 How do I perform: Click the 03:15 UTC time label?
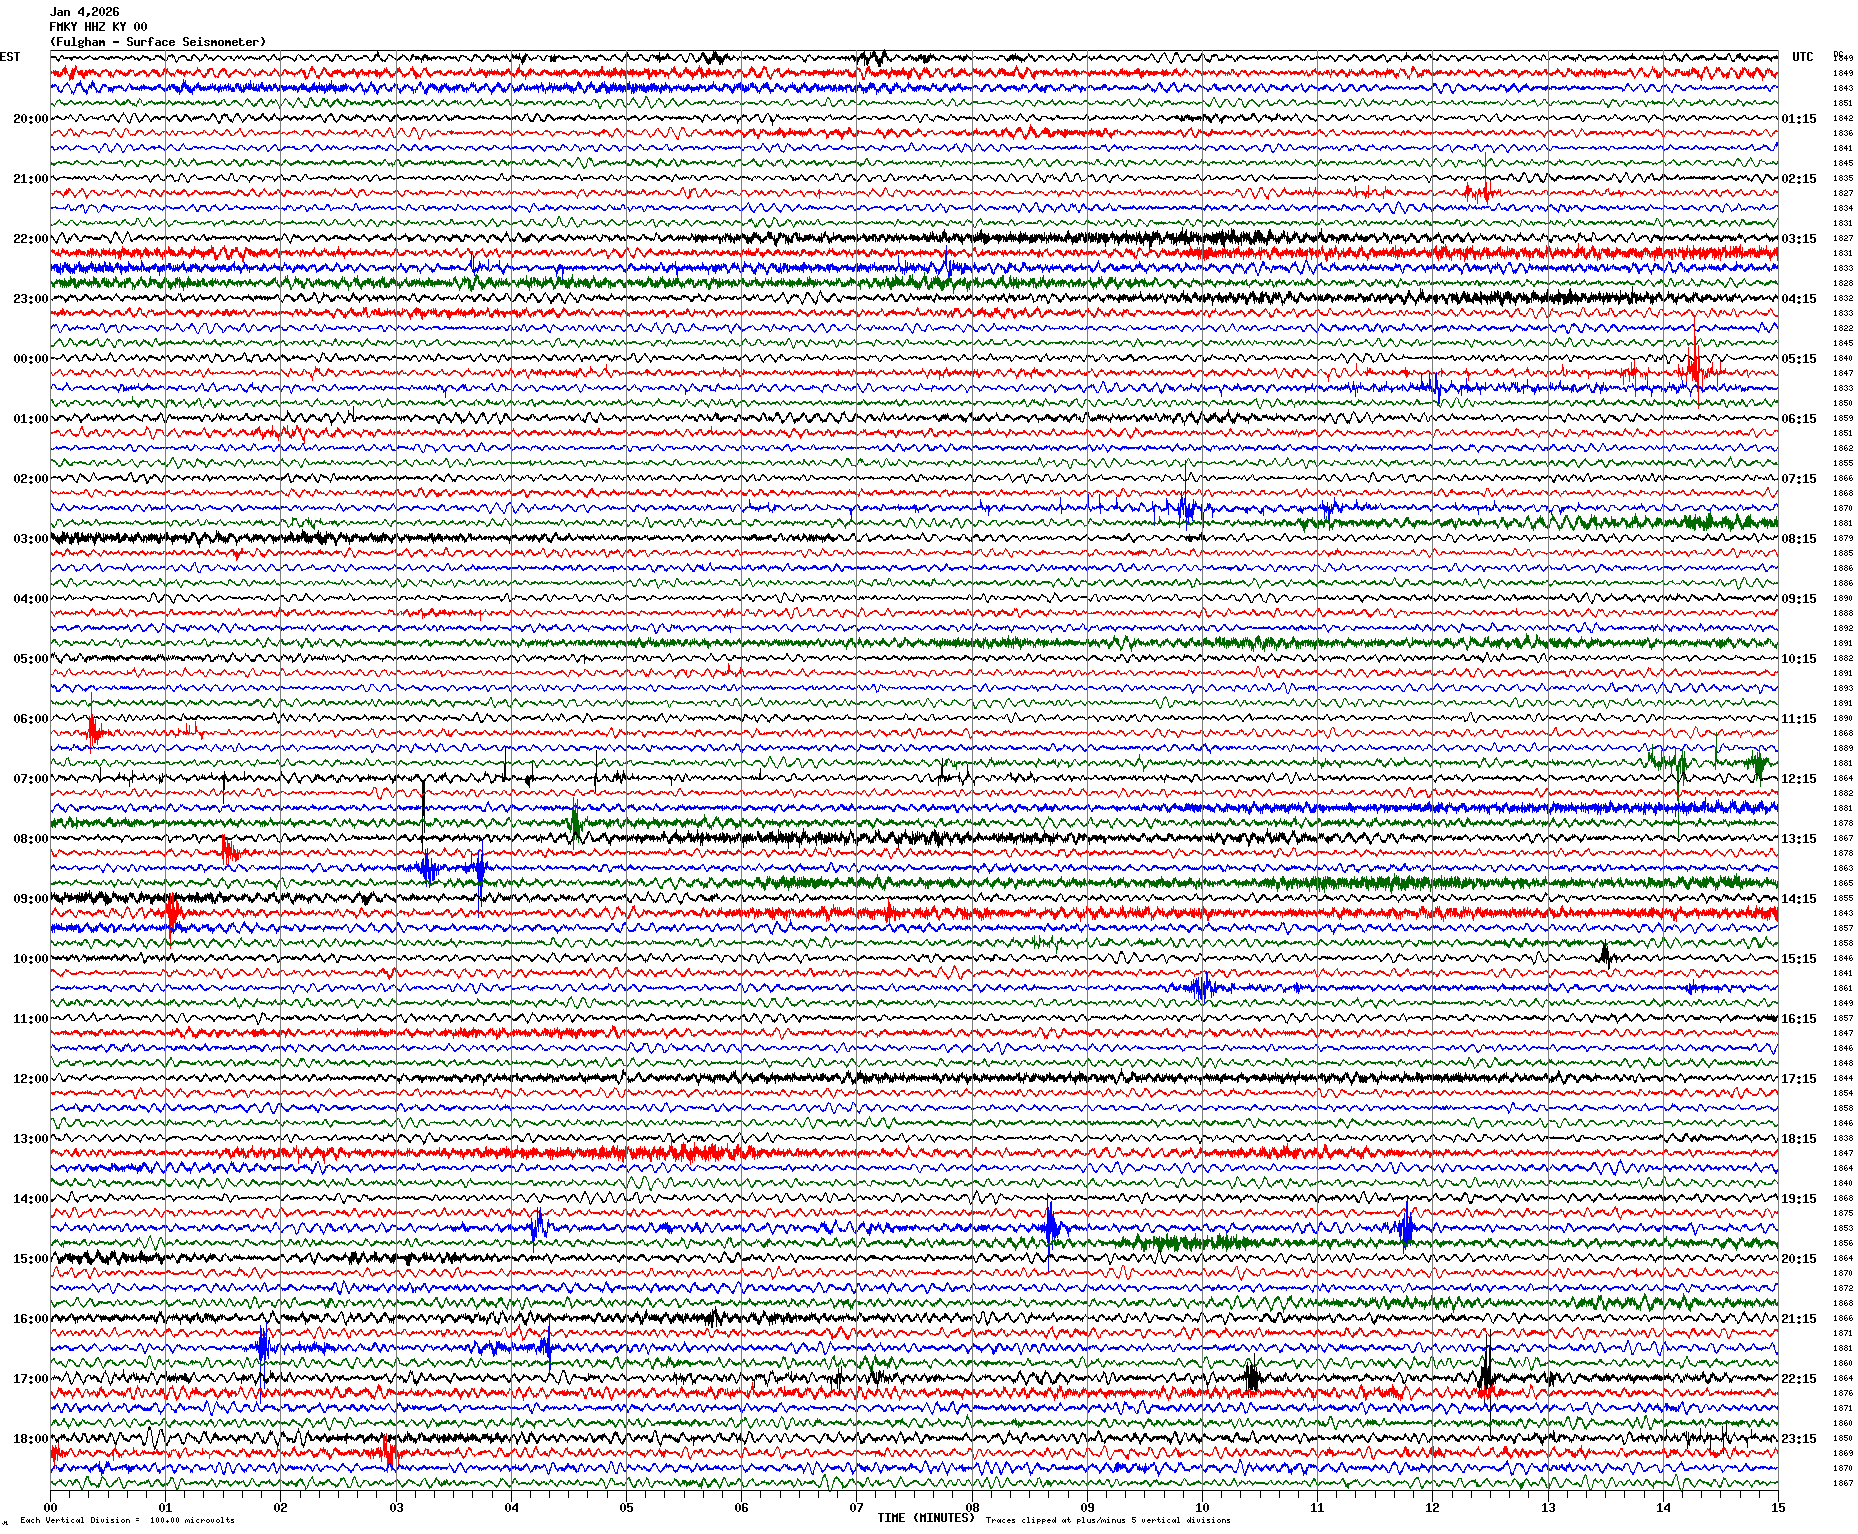click(x=1798, y=239)
